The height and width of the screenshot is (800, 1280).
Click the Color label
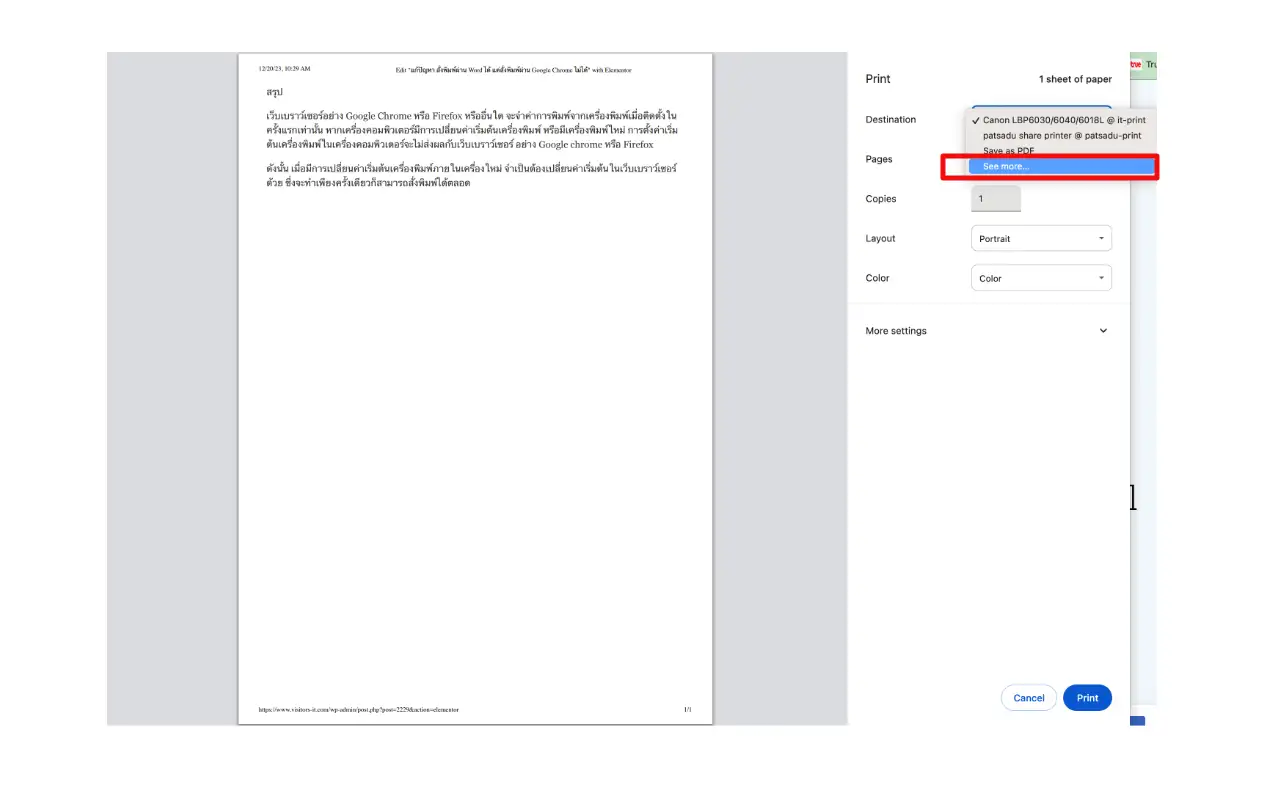click(x=877, y=278)
